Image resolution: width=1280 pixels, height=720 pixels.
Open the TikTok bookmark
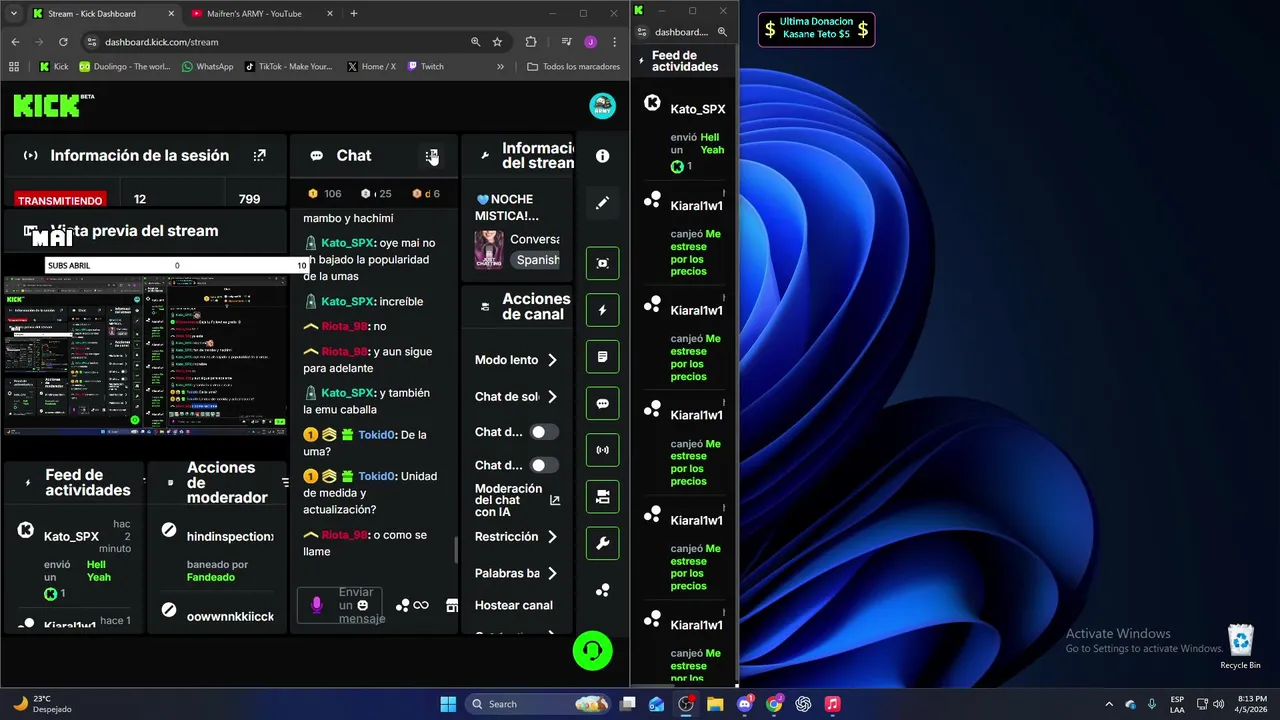288,67
